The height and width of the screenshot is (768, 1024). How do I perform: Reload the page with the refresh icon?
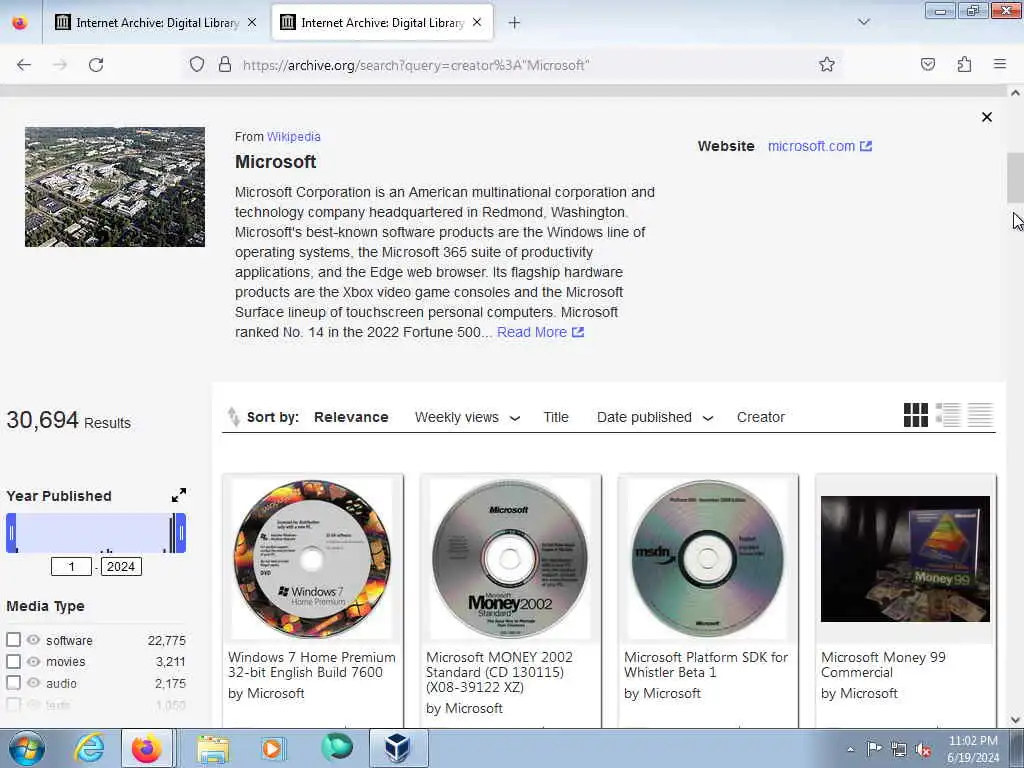pyautogui.click(x=96, y=65)
